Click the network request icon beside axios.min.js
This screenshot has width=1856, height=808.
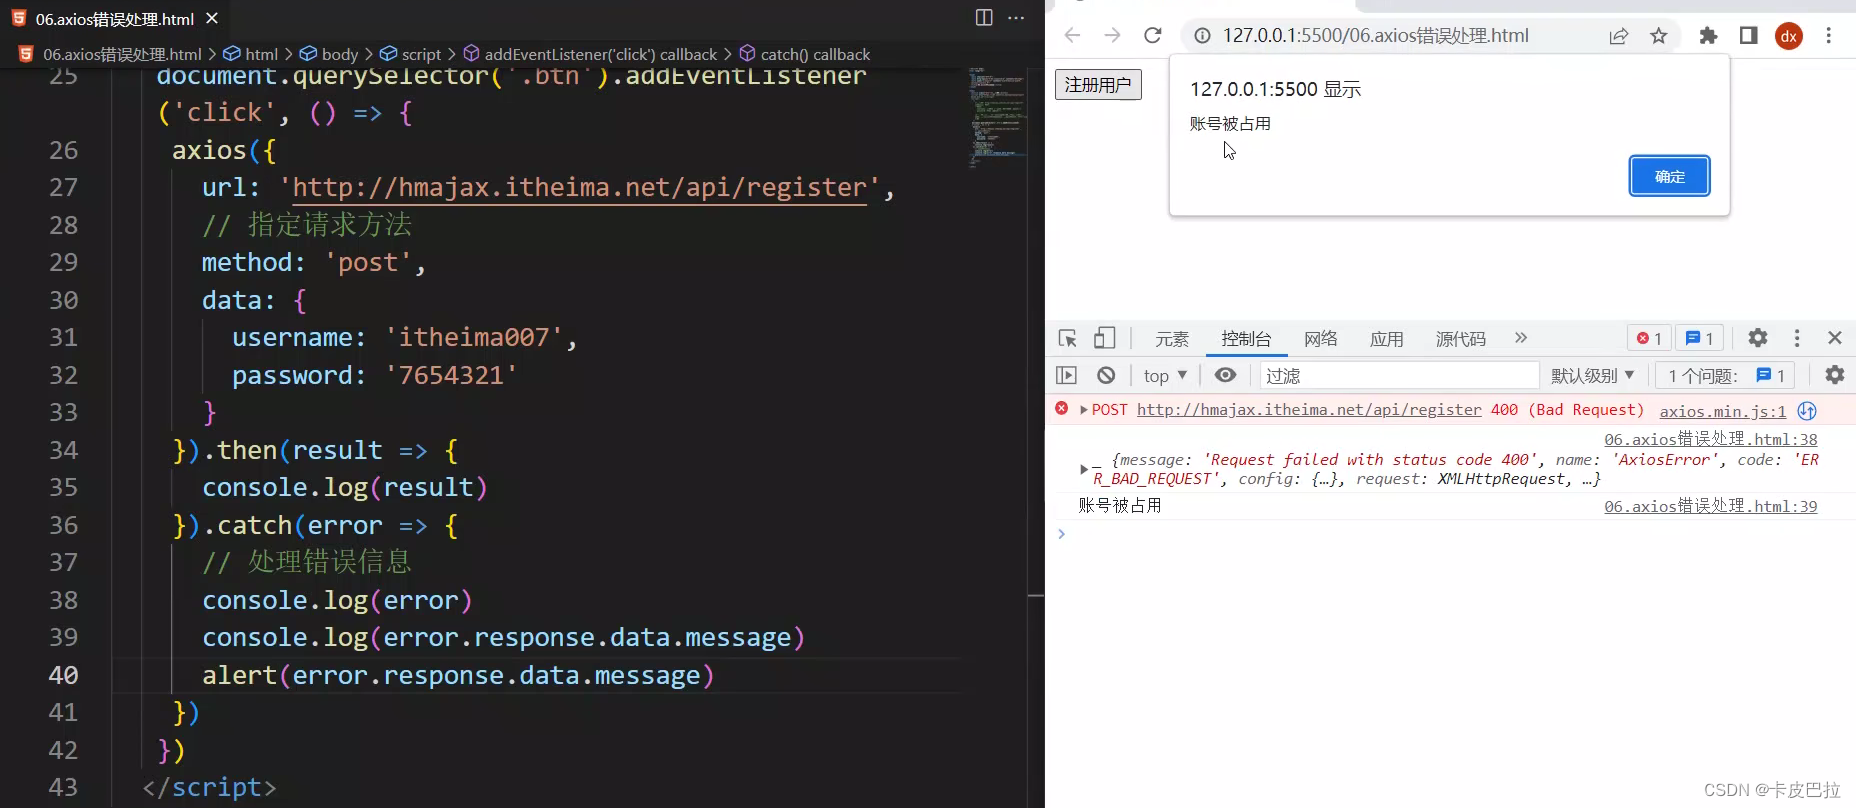[x=1807, y=411]
